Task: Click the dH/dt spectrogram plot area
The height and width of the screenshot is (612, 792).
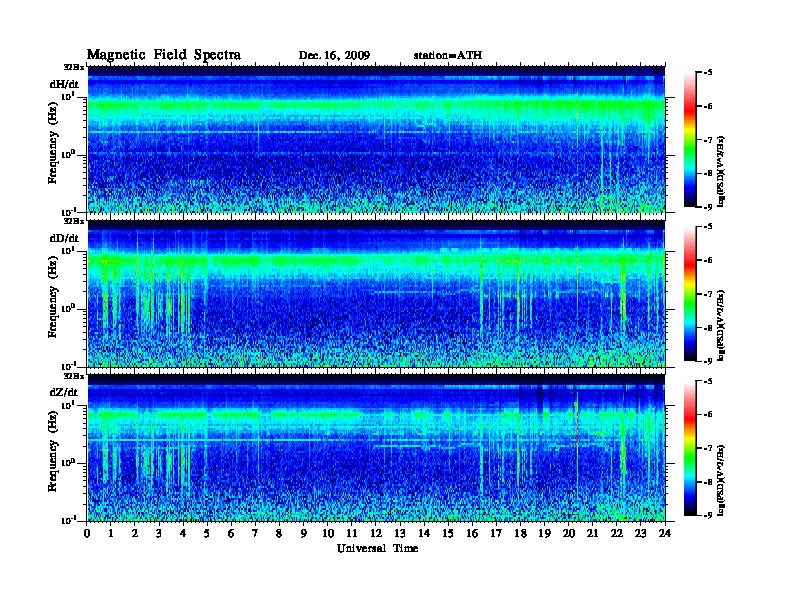Action: click(376, 139)
